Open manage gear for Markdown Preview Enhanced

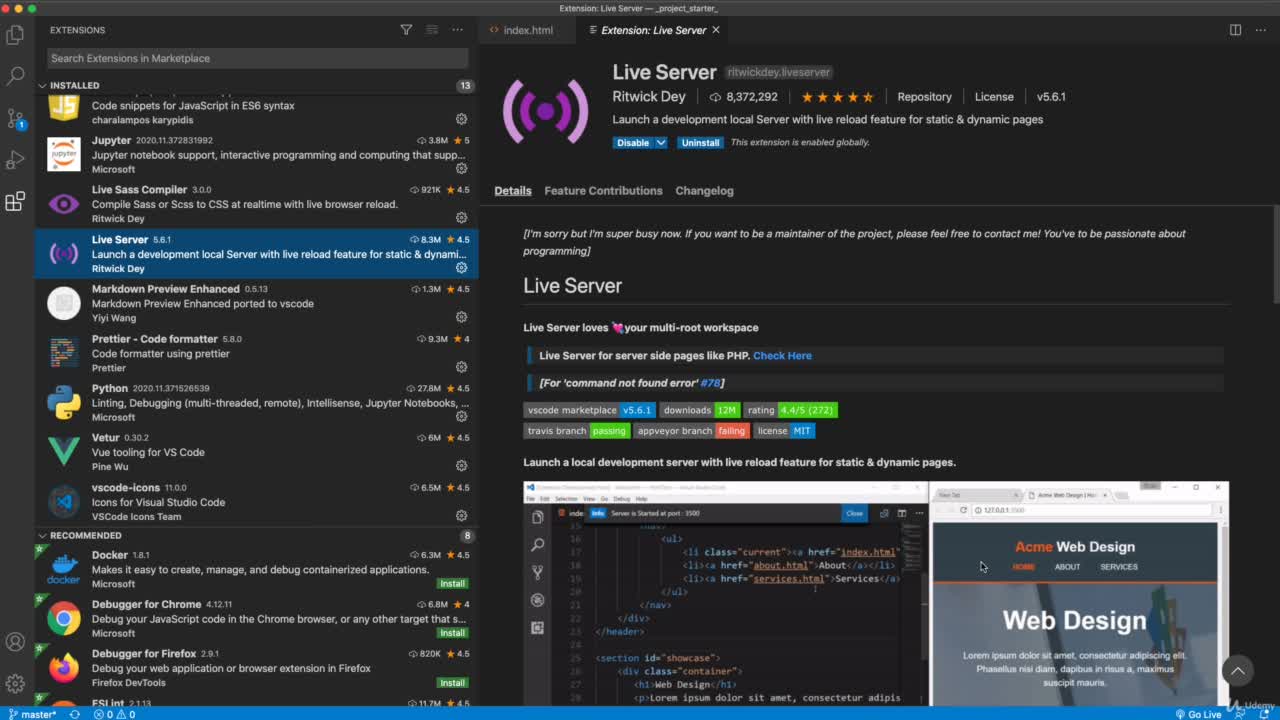462,317
